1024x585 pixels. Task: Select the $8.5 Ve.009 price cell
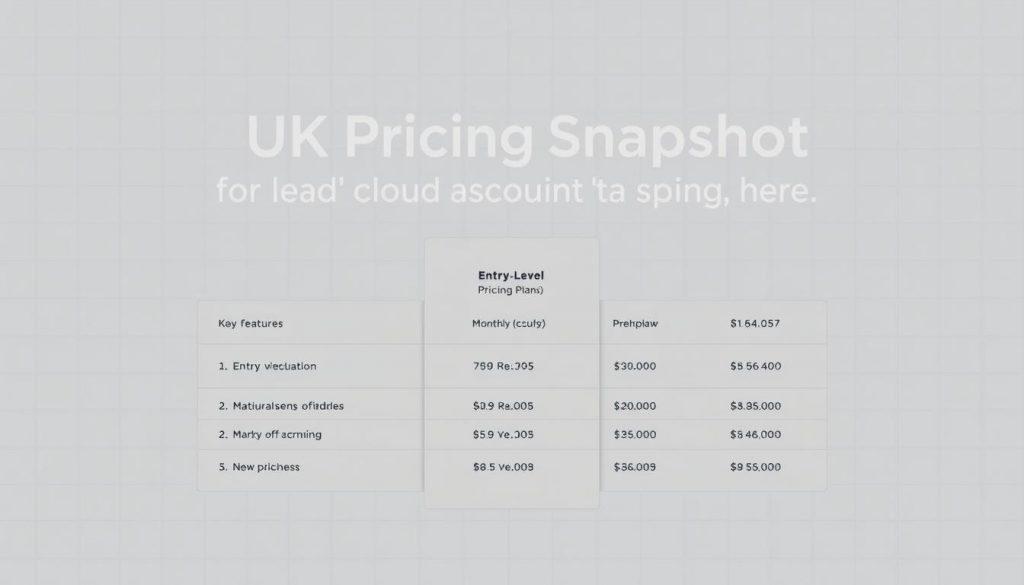point(503,467)
